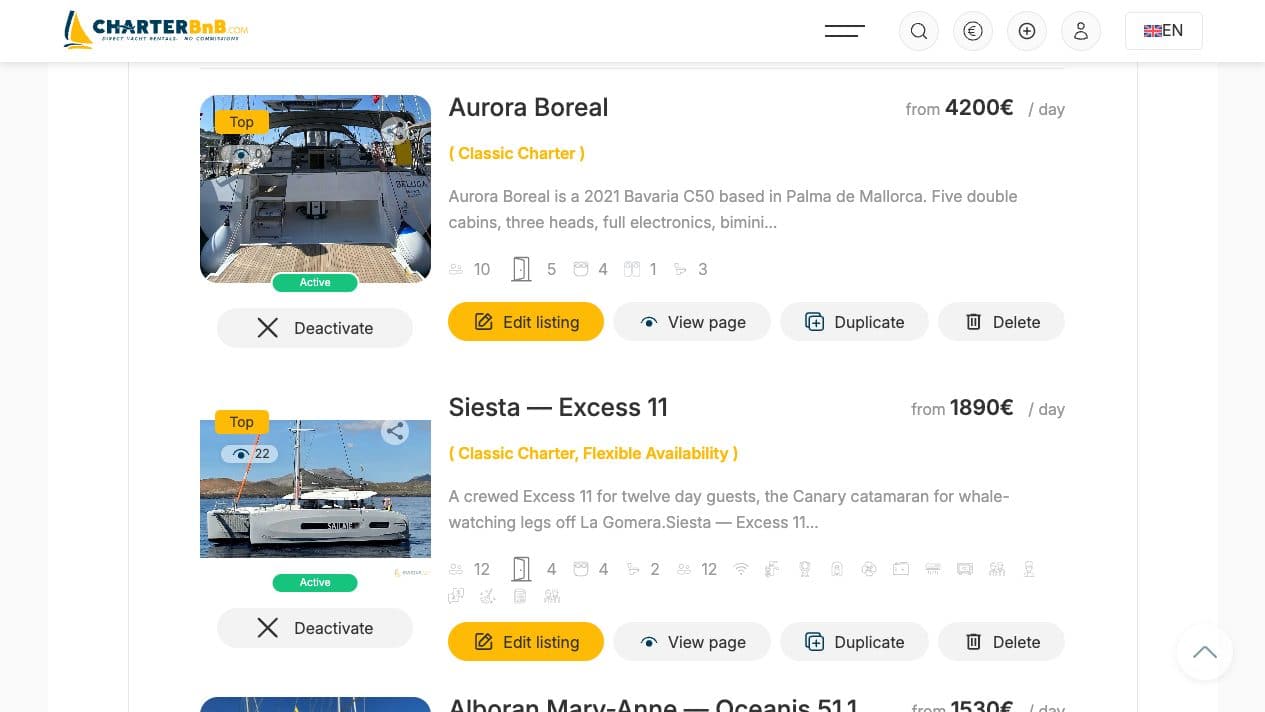Viewport: 1265px width, 712px height.
Task: Click Aurora Boreal cabins door icon
Action: pos(521,269)
